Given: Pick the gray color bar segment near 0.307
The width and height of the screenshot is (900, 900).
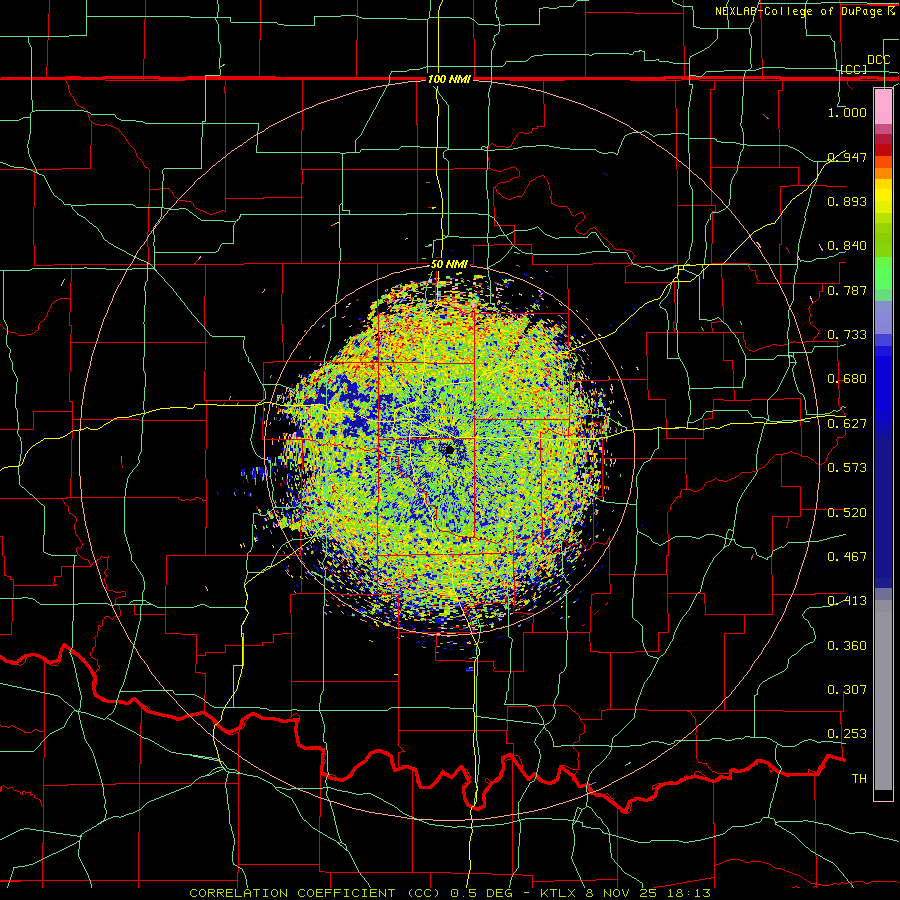Looking at the screenshot, I should [883, 695].
